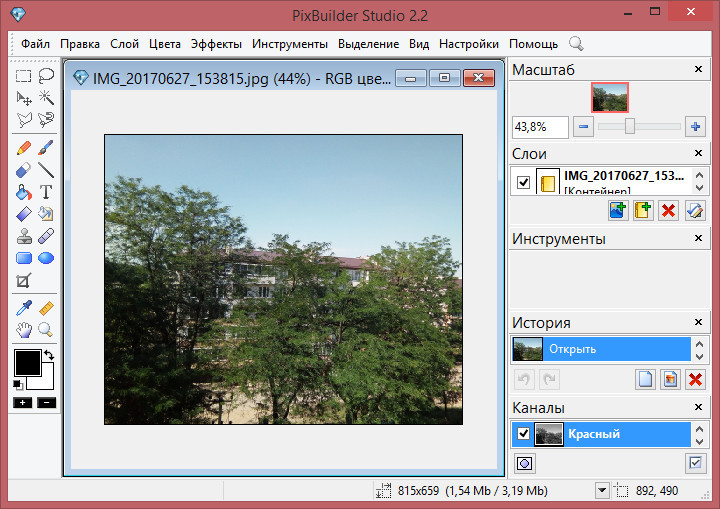720x509 pixels.
Task: Add a new container layer
Action: pos(643,210)
